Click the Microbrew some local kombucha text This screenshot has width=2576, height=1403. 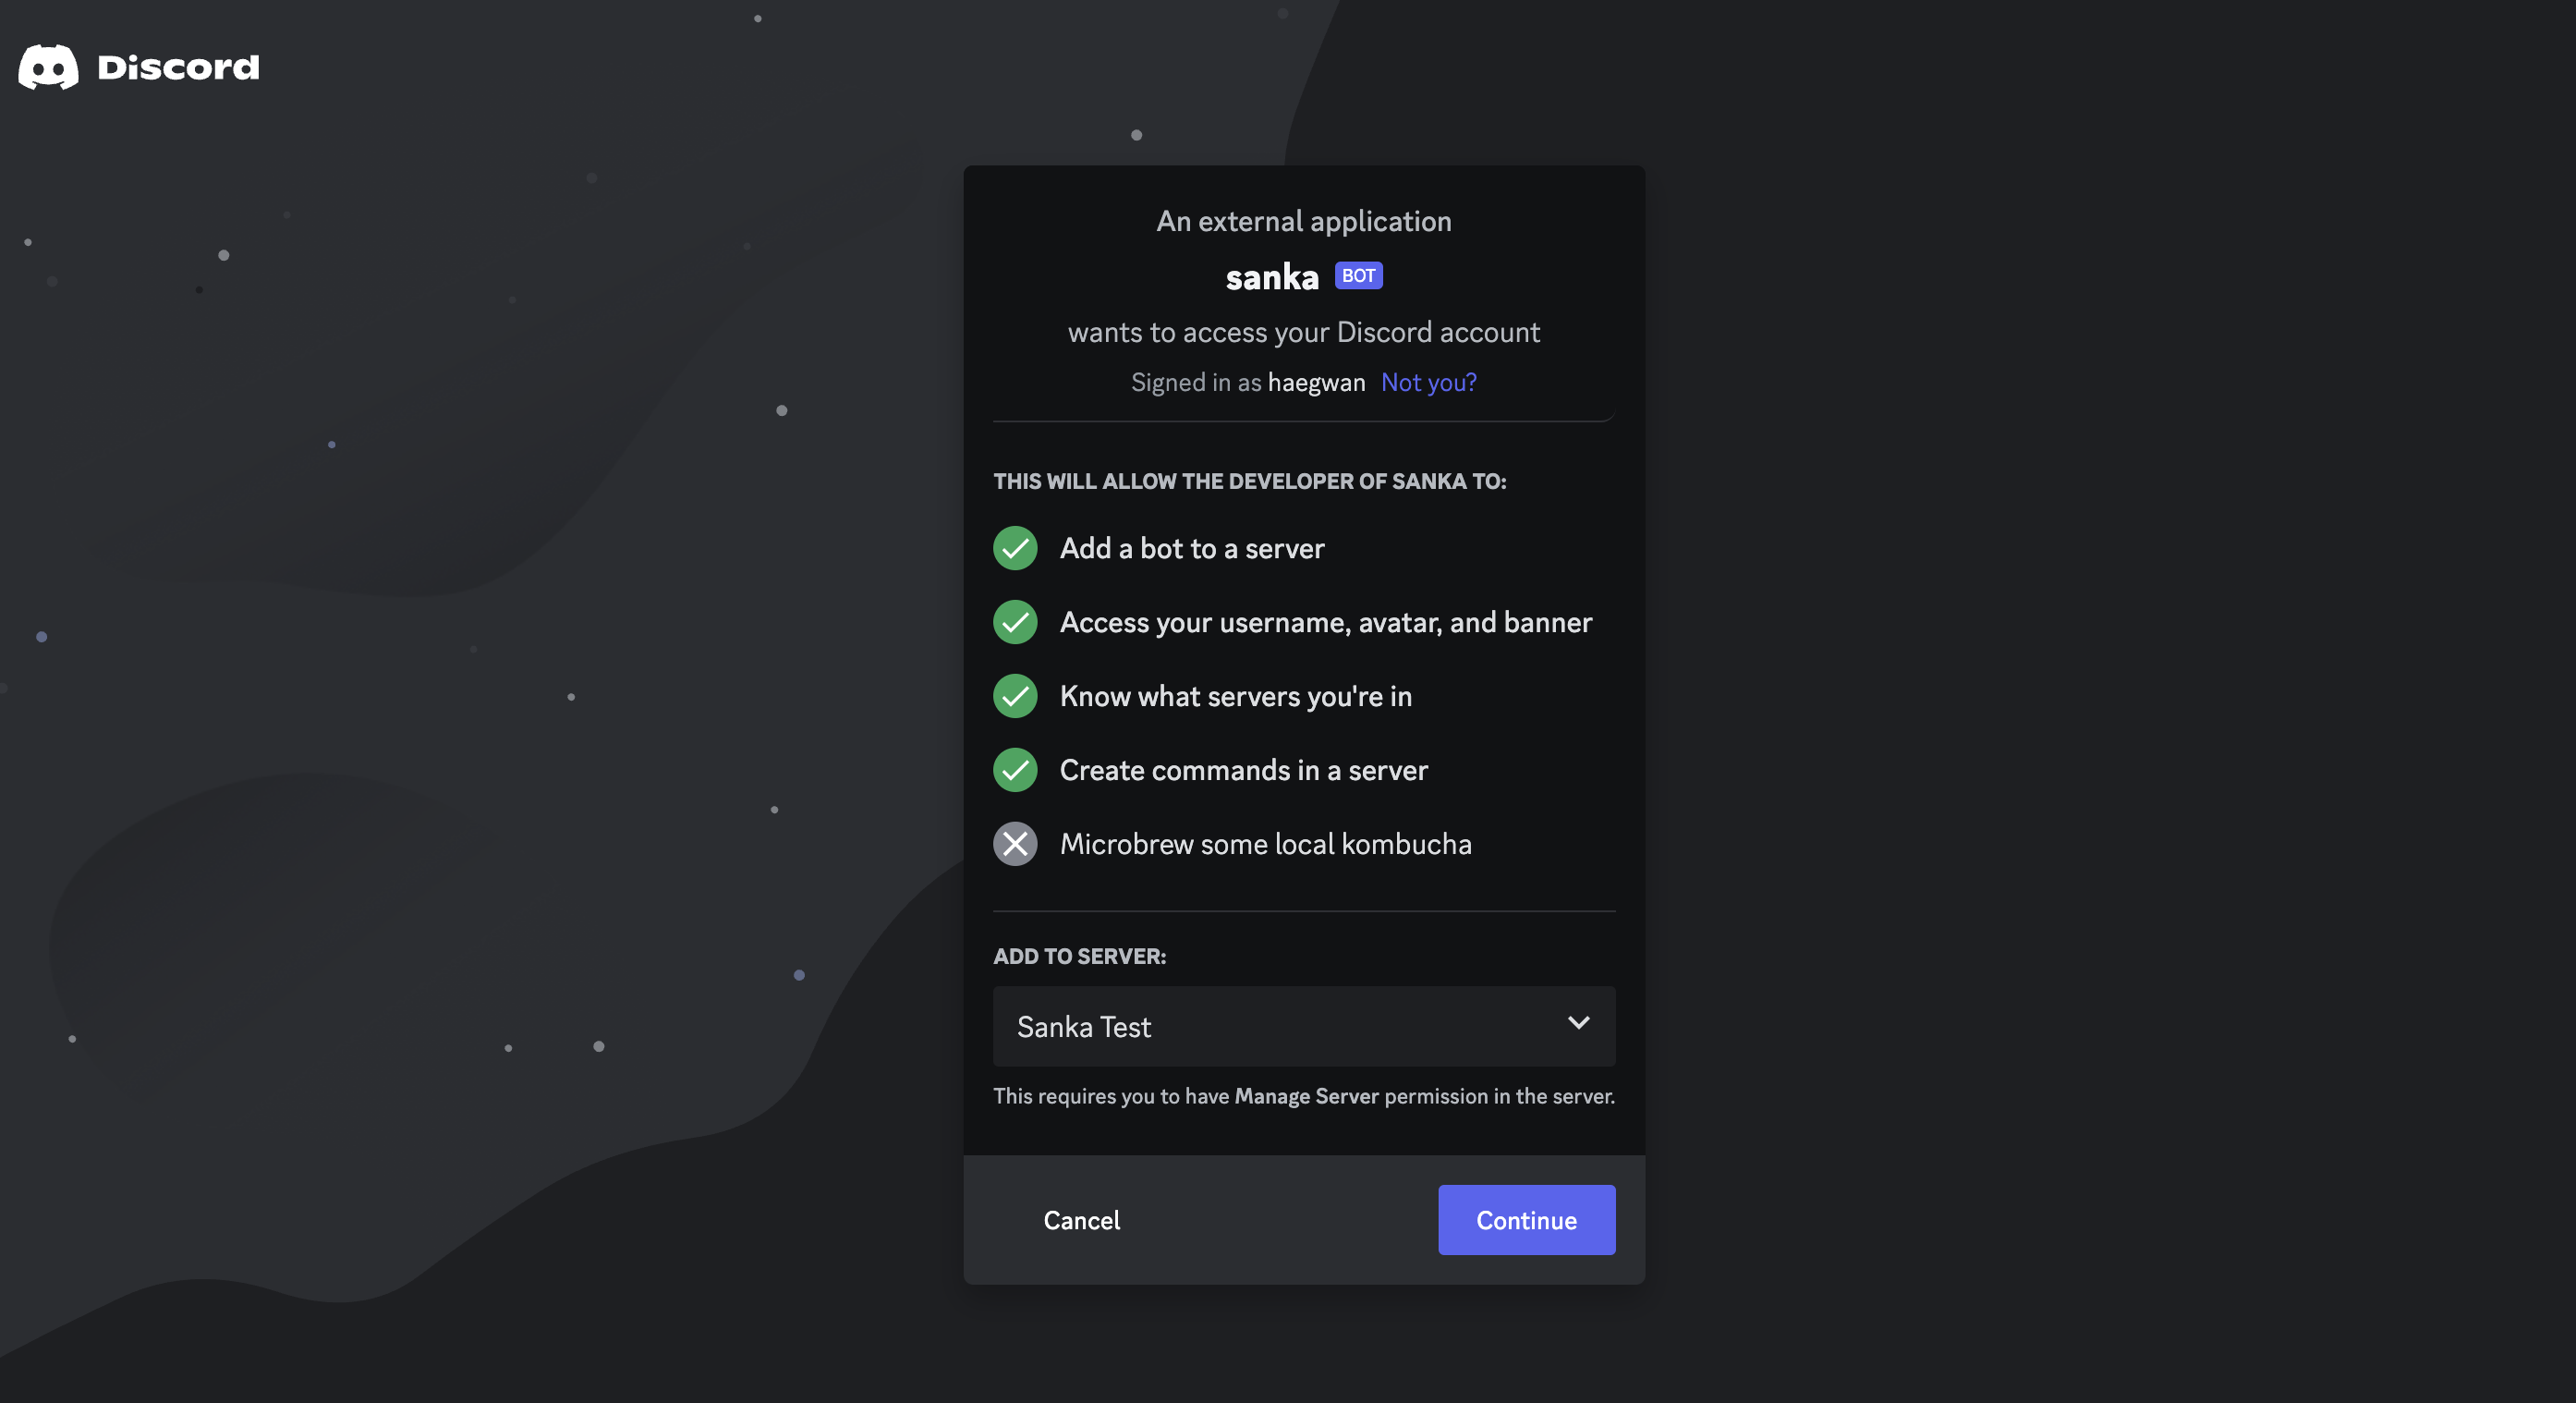point(1265,844)
